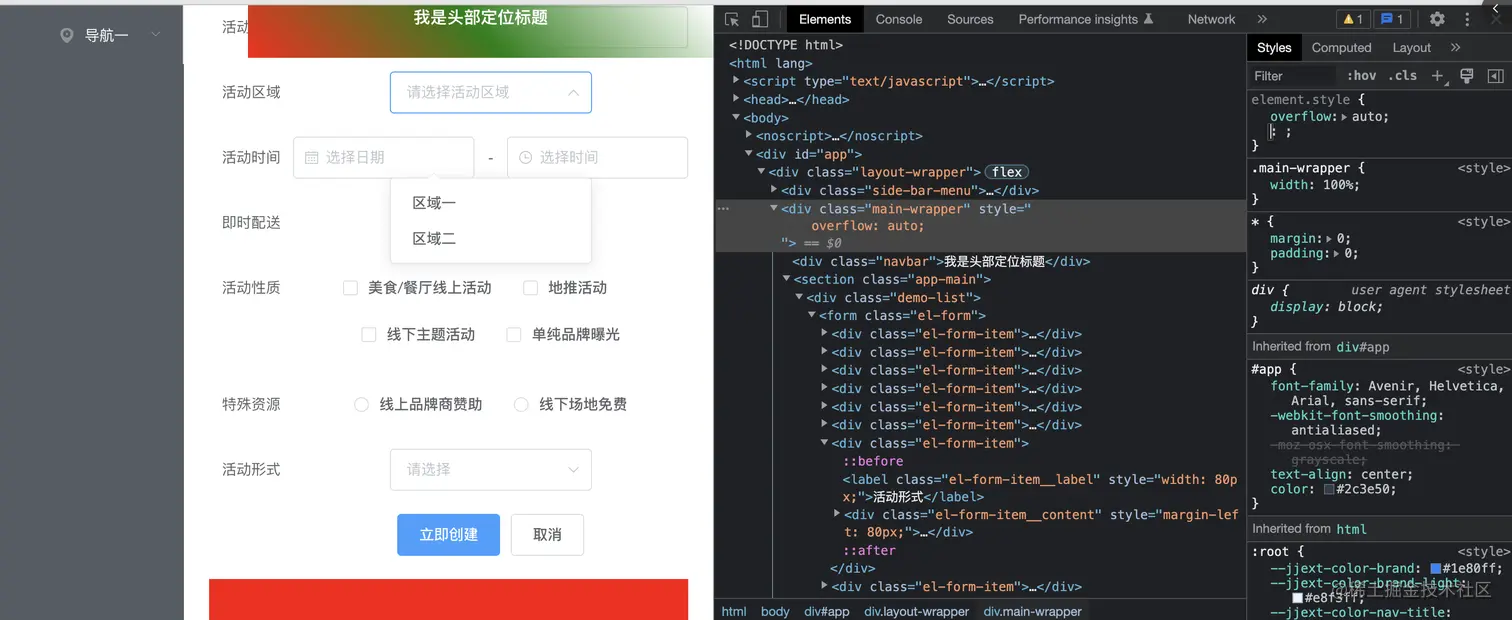The height and width of the screenshot is (620, 1512).
Task: Select the div class navbar DOM line
Action: click(x=940, y=262)
